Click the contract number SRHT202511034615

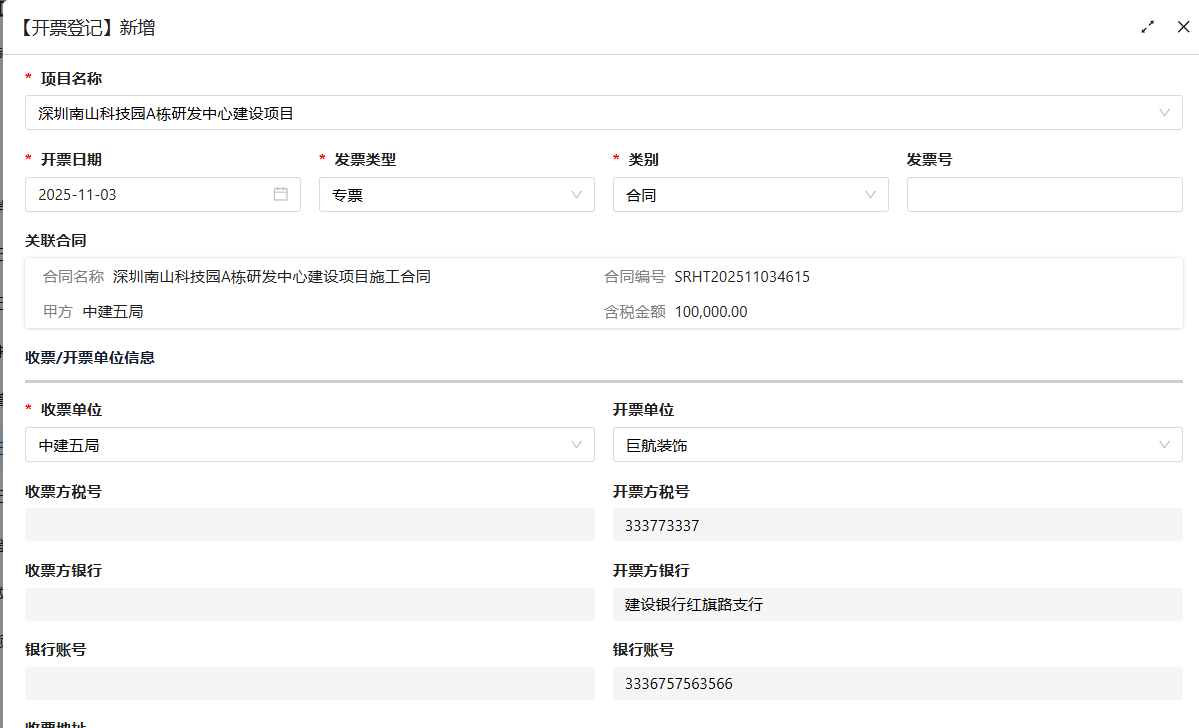click(742, 277)
